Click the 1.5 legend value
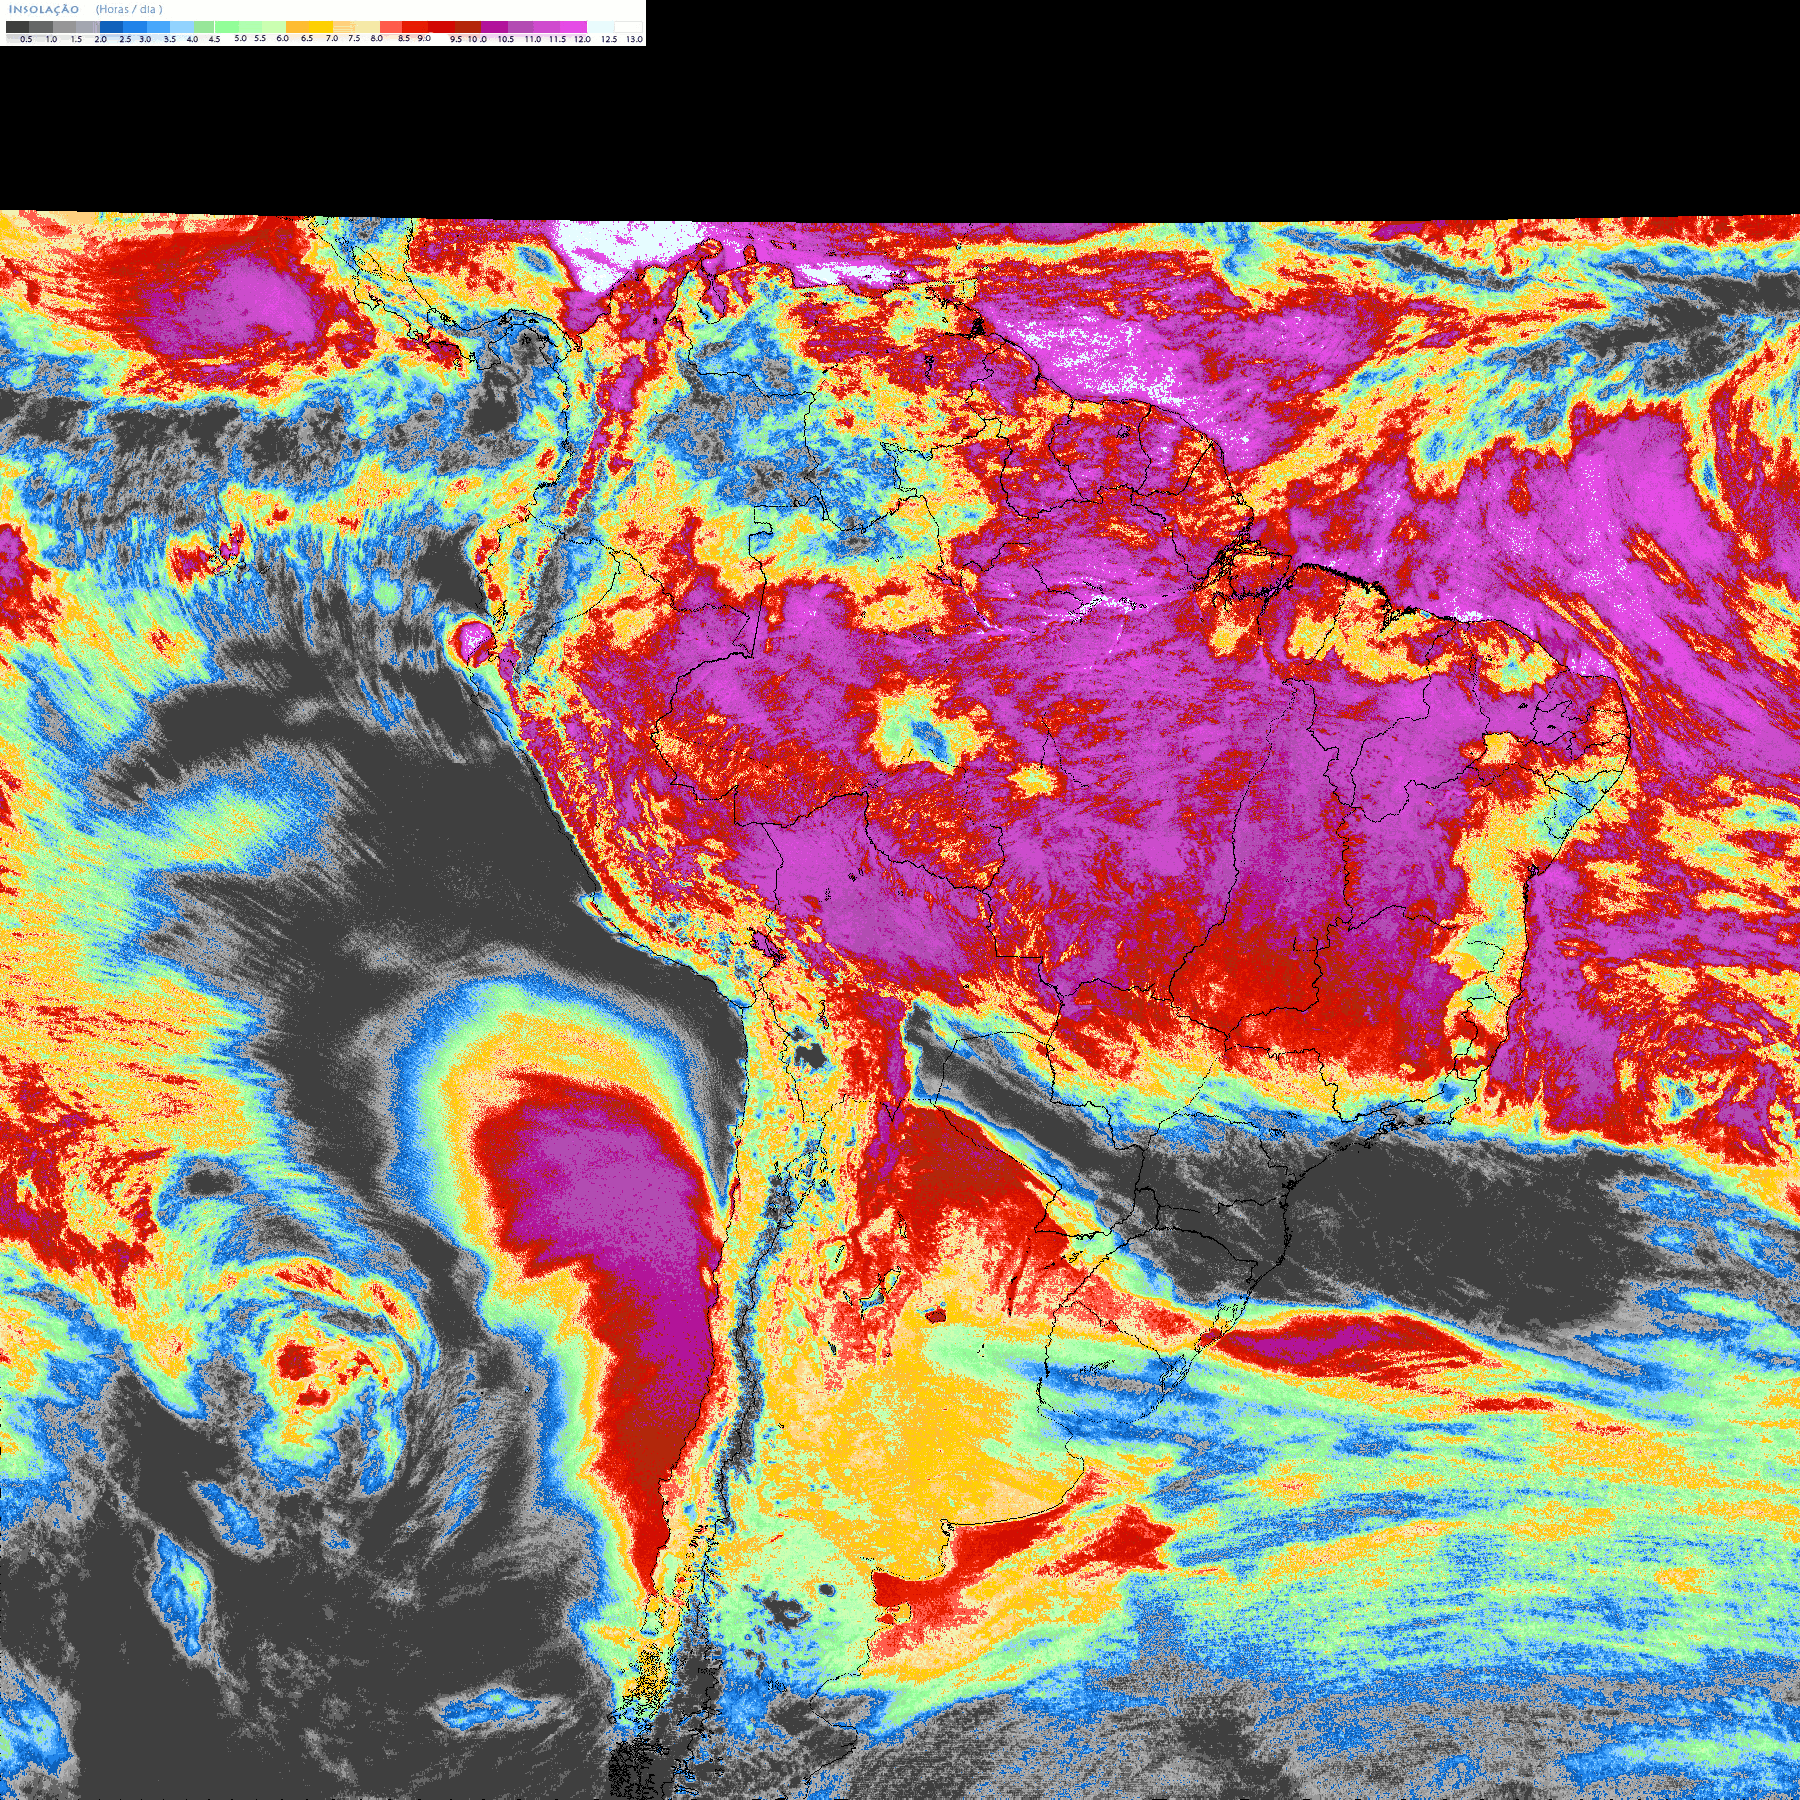The height and width of the screenshot is (1800, 1800). pos(76,39)
